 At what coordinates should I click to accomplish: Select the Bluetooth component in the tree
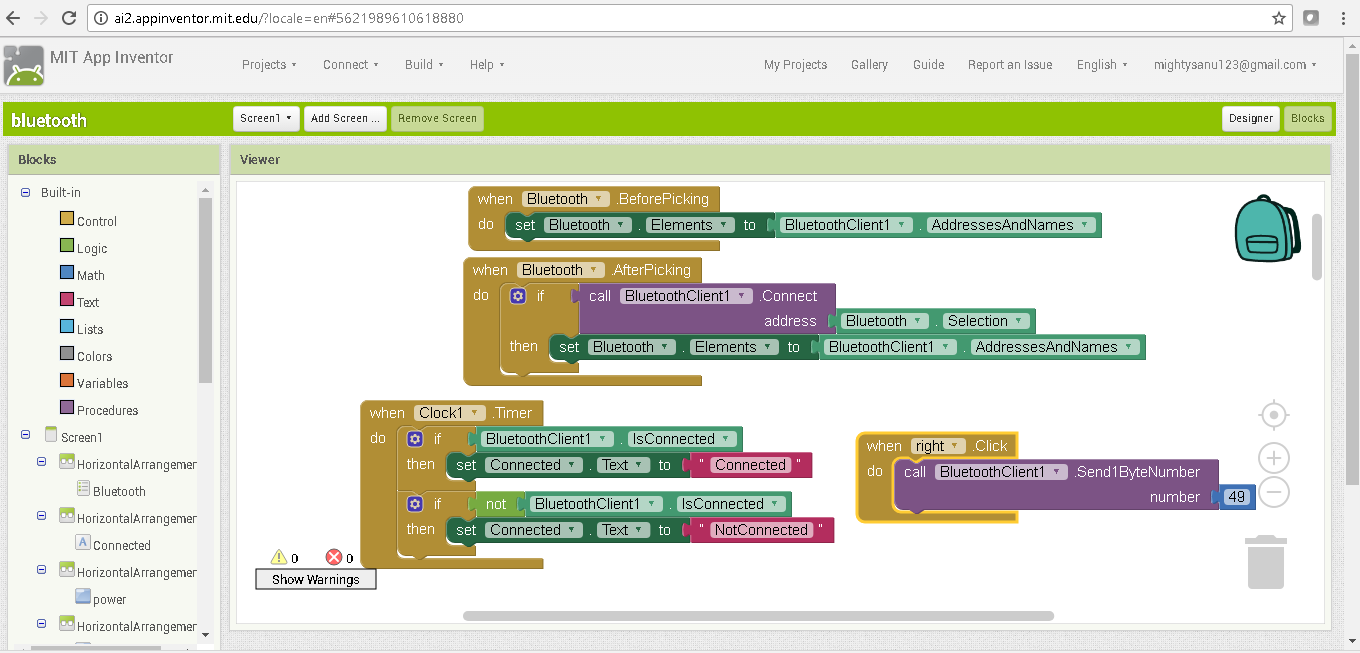(111, 491)
